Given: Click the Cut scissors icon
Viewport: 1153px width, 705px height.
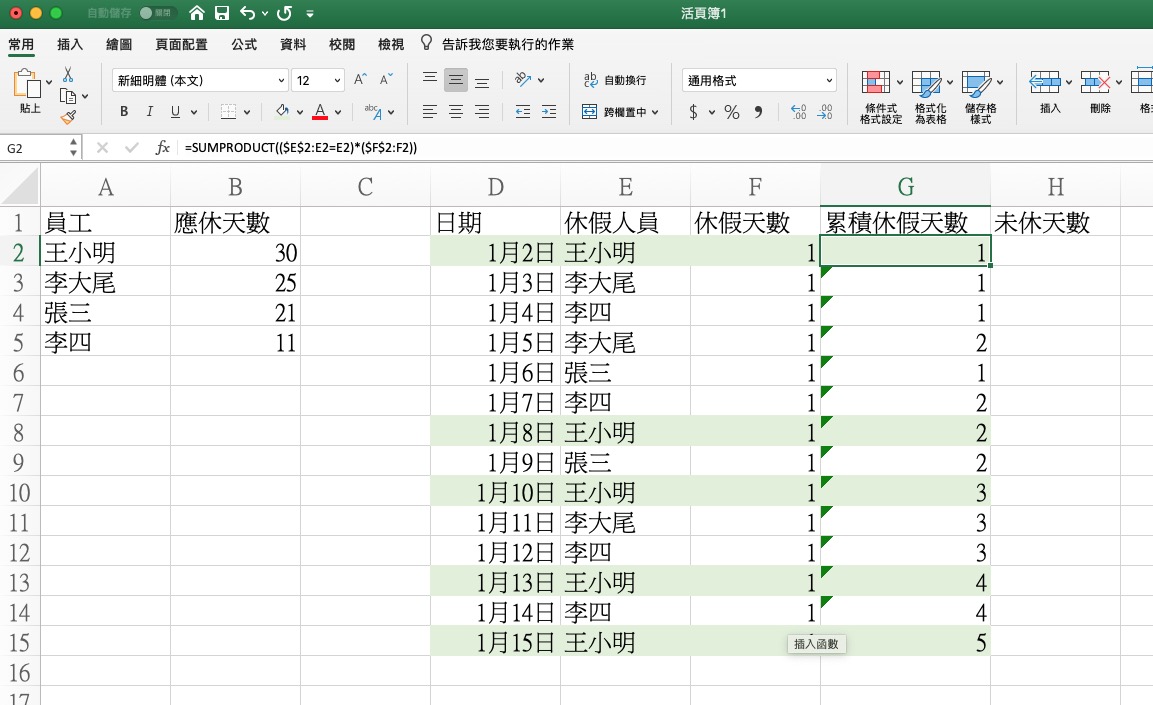Looking at the screenshot, I should (68, 75).
